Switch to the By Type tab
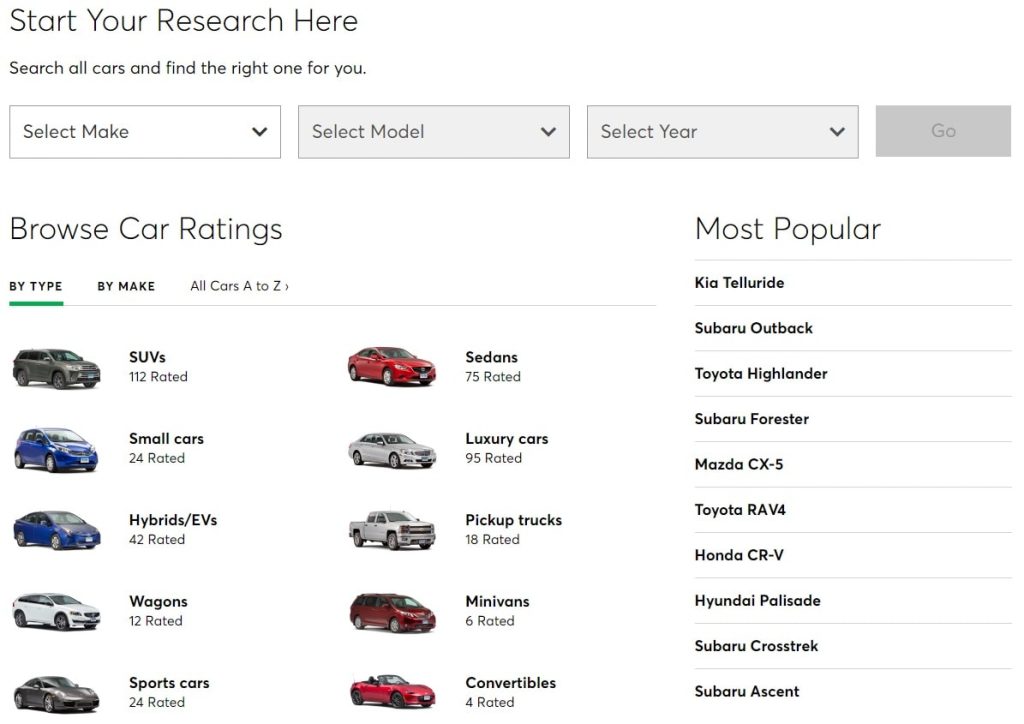Screen dimensions: 1024x724 (36, 286)
